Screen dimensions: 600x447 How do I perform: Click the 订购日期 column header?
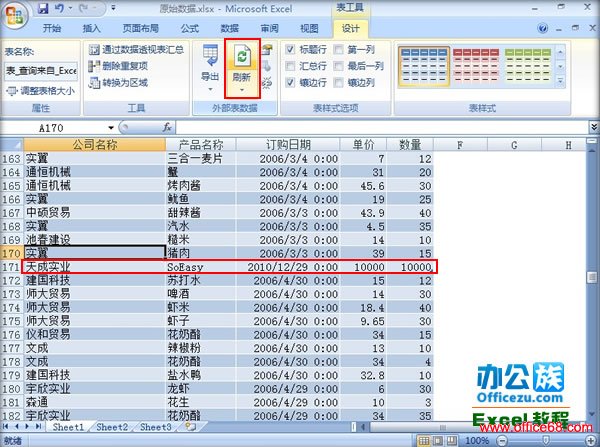point(288,145)
